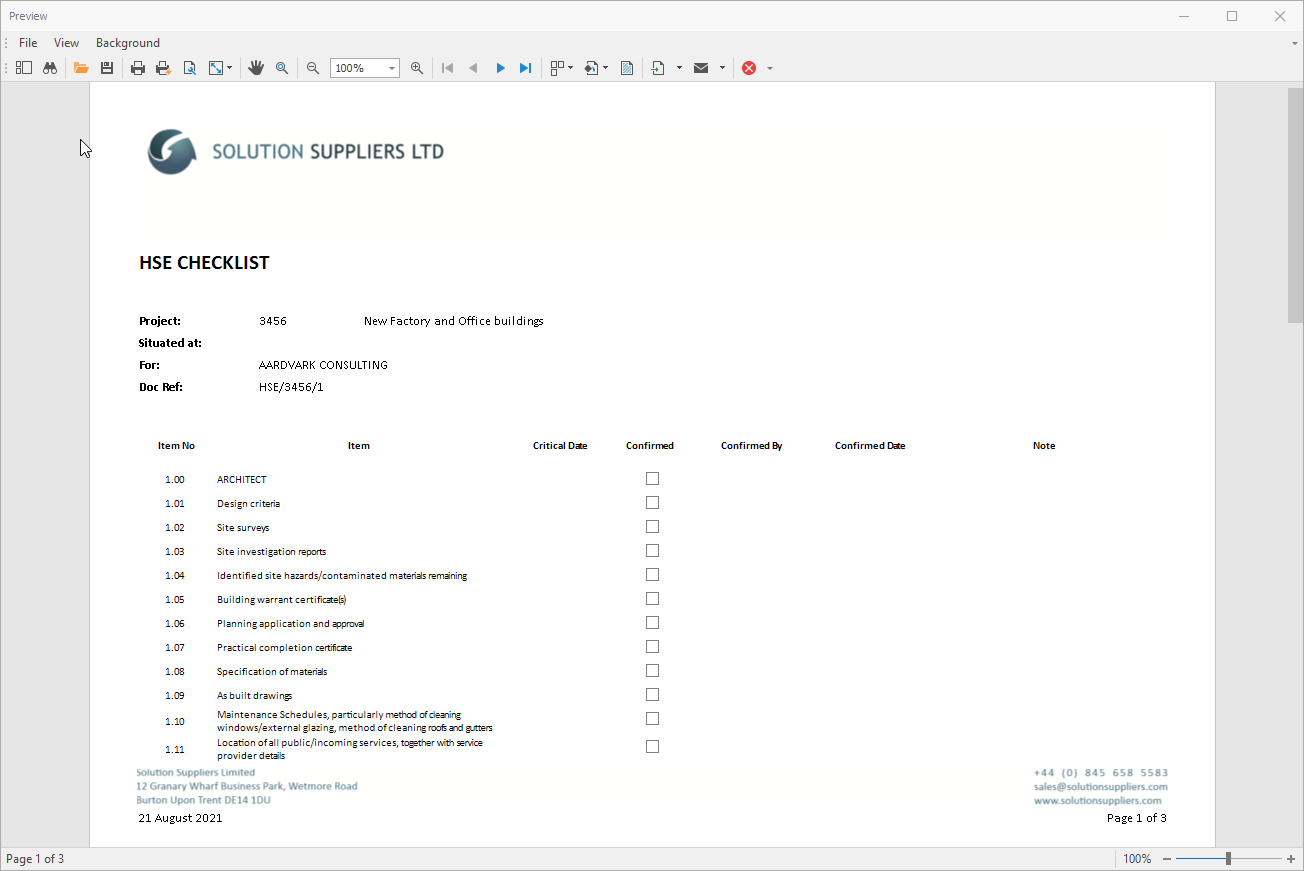Open menu bar options arrow at far right
Screen dimensions: 1304x871
click(1295, 43)
